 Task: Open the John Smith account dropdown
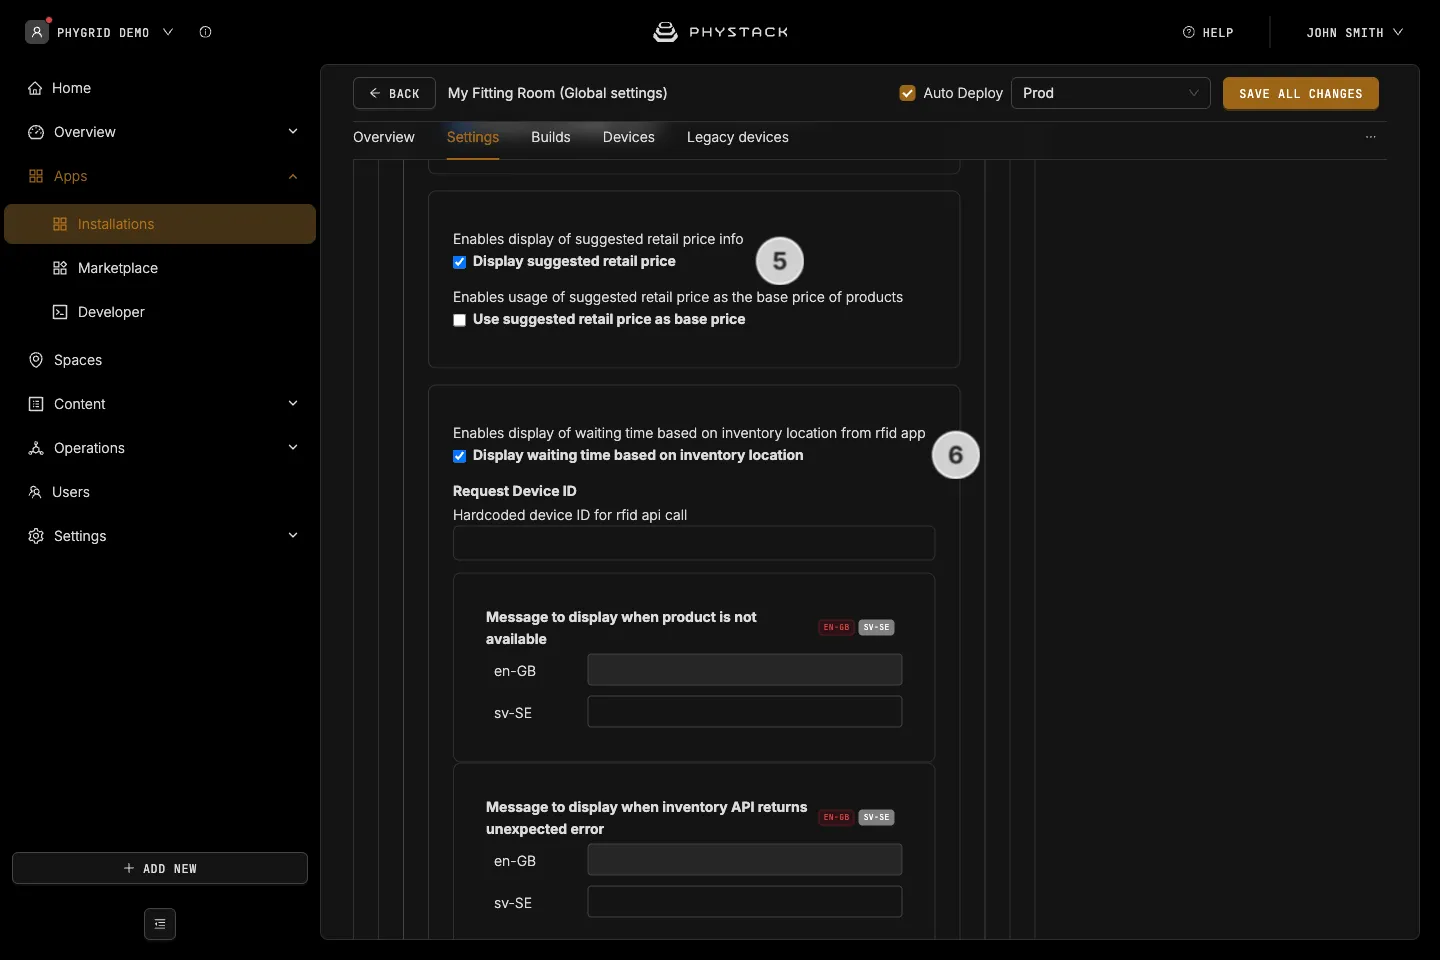tap(1354, 32)
